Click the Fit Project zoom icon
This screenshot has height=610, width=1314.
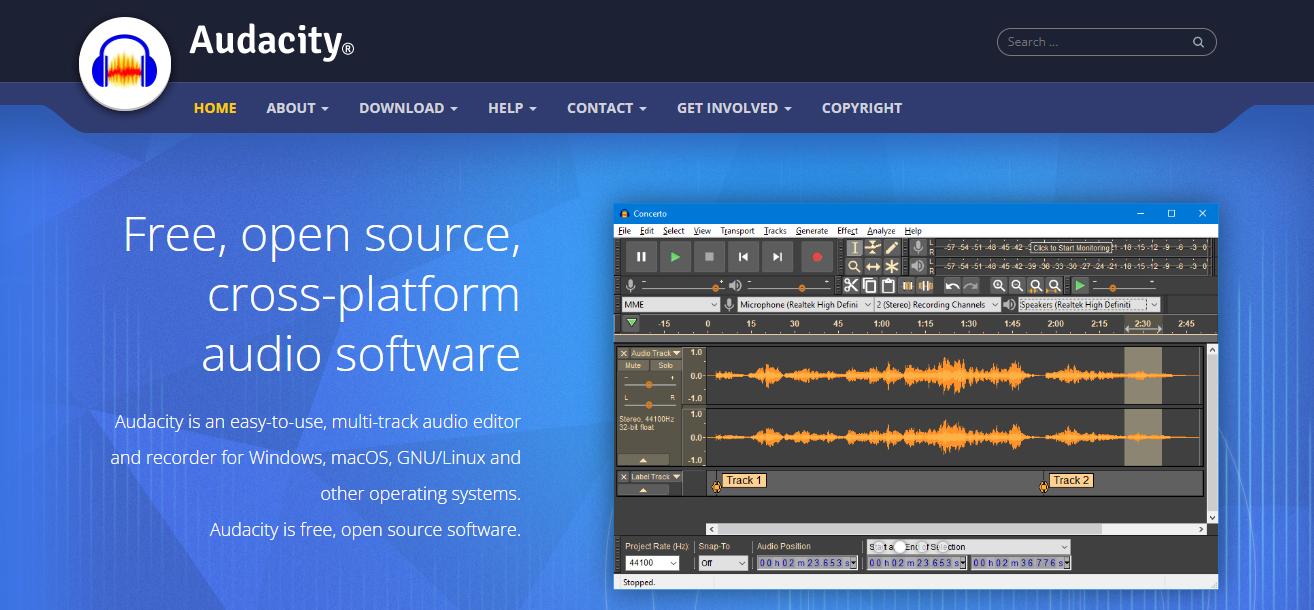pyautogui.click(x=1053, y=286)
